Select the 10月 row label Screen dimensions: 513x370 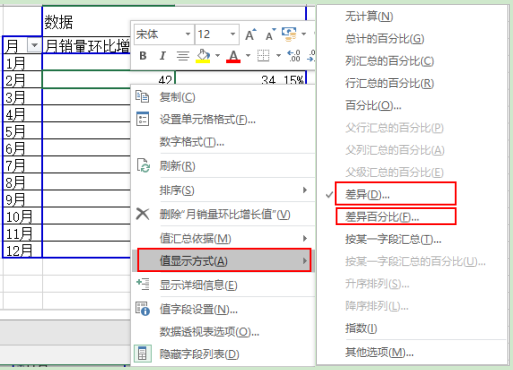click(22, 216)
